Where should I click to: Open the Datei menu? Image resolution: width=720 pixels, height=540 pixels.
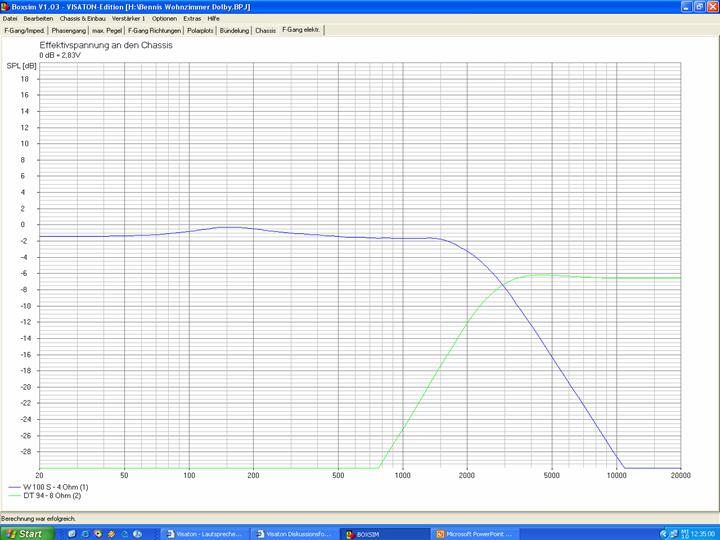[x=11, y=18]
